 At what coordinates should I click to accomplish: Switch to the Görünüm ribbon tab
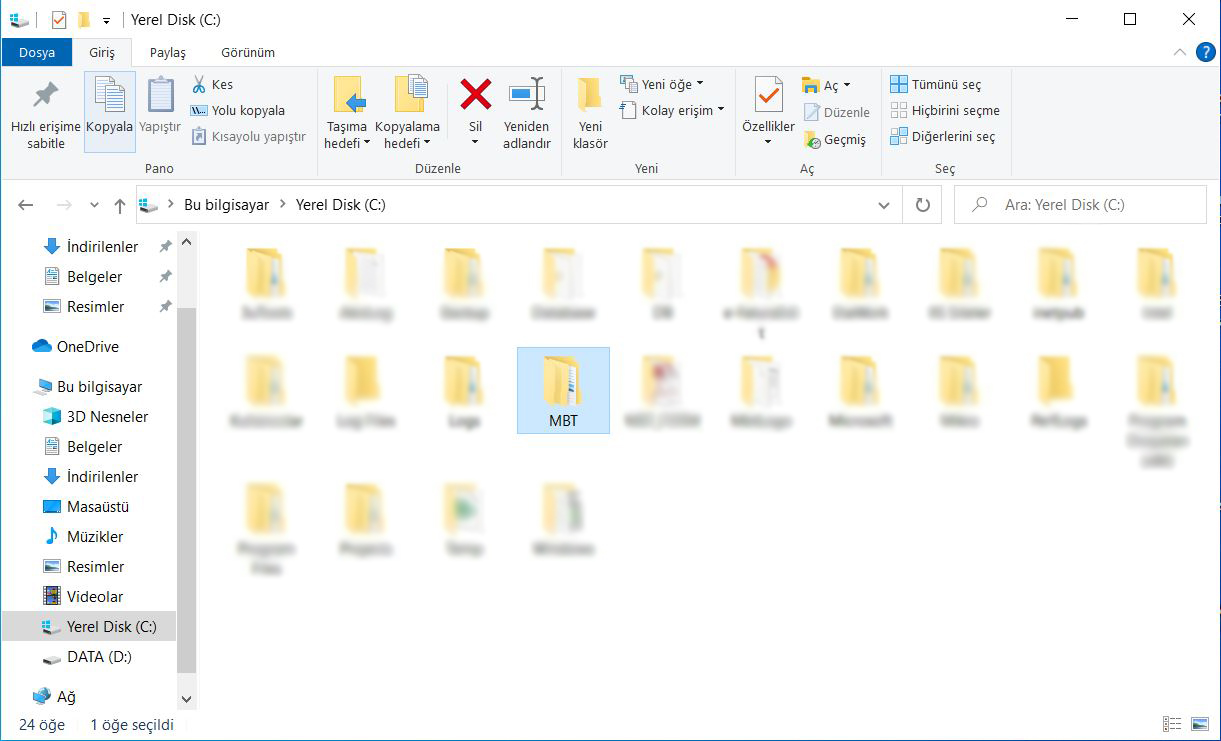point(248,52)
